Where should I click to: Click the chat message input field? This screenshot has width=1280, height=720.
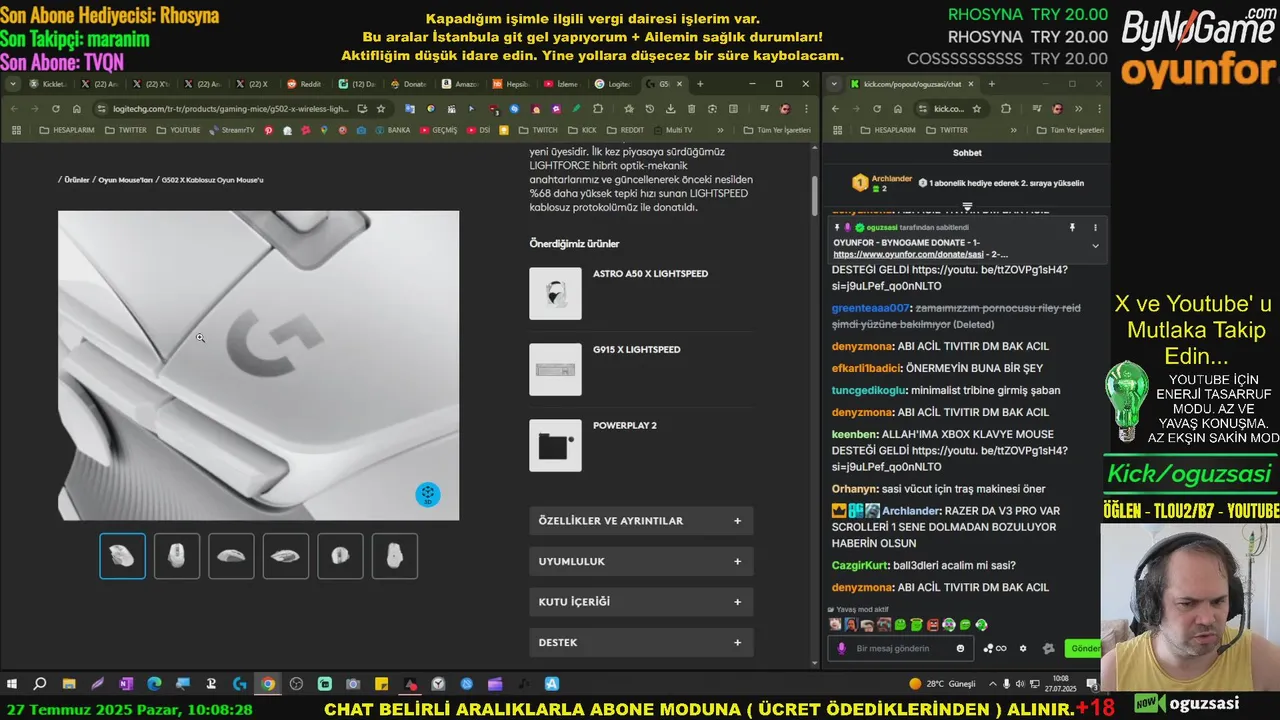coord(900,648)
